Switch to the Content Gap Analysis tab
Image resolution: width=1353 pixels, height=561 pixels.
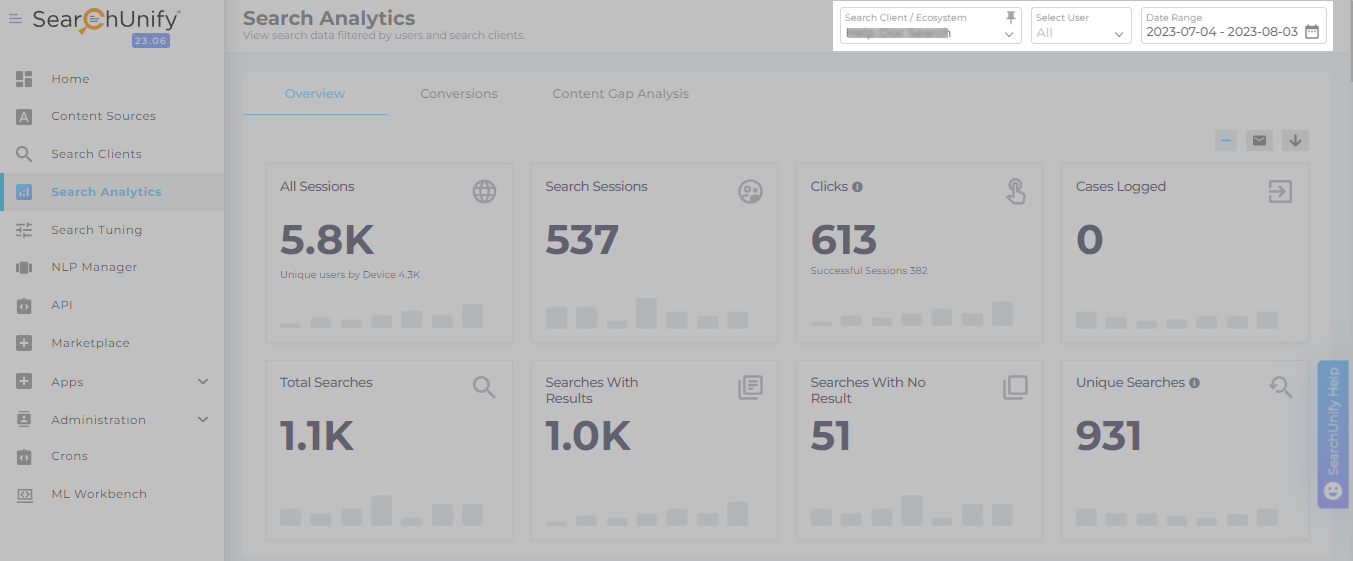620,94
